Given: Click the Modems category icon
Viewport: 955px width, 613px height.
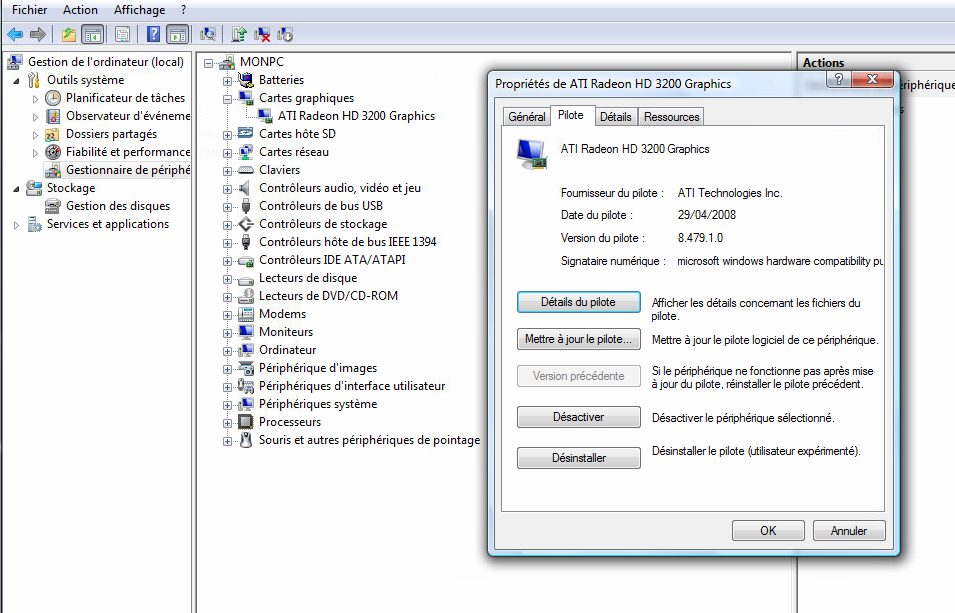Looking at the screenshot, I should coord(245,314).
